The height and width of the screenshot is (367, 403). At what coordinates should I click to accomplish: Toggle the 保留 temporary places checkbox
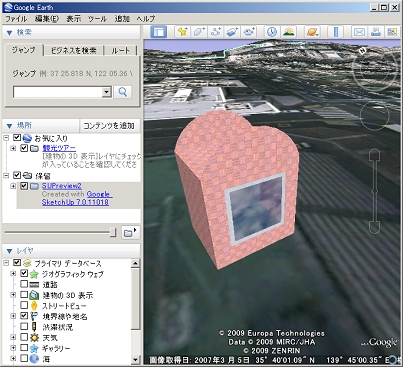(x=17, y=175)
